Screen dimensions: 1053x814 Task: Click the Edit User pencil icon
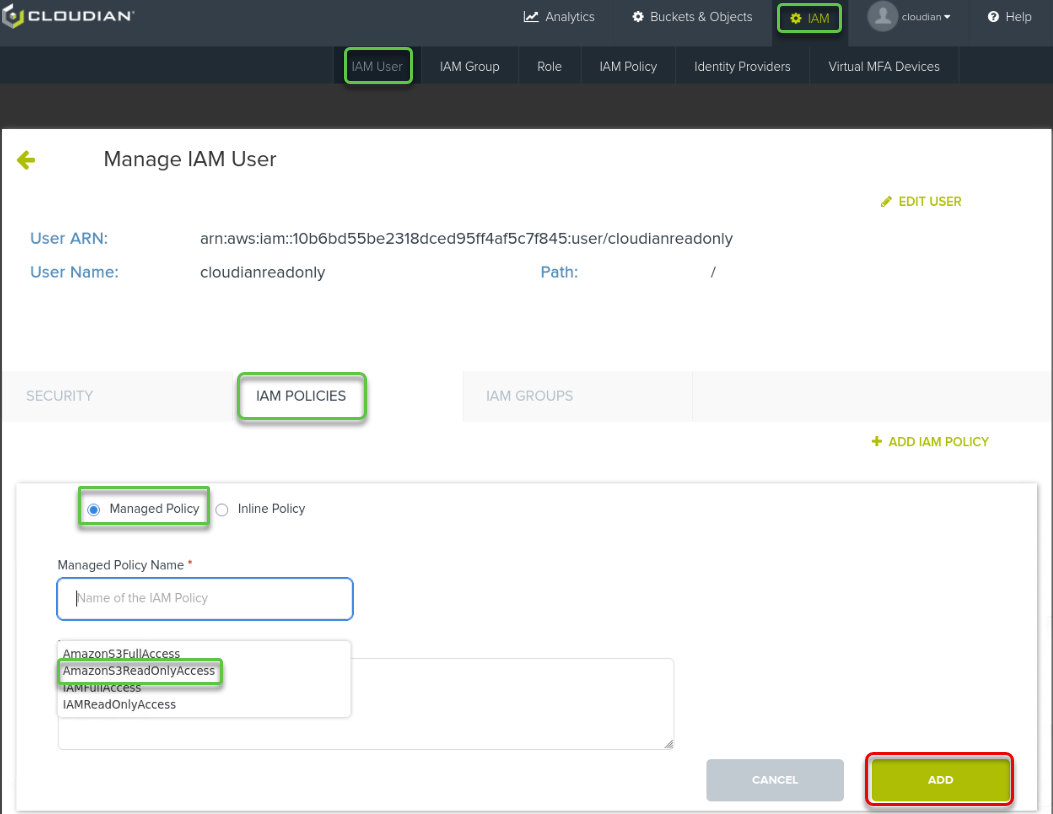[886, 202]
